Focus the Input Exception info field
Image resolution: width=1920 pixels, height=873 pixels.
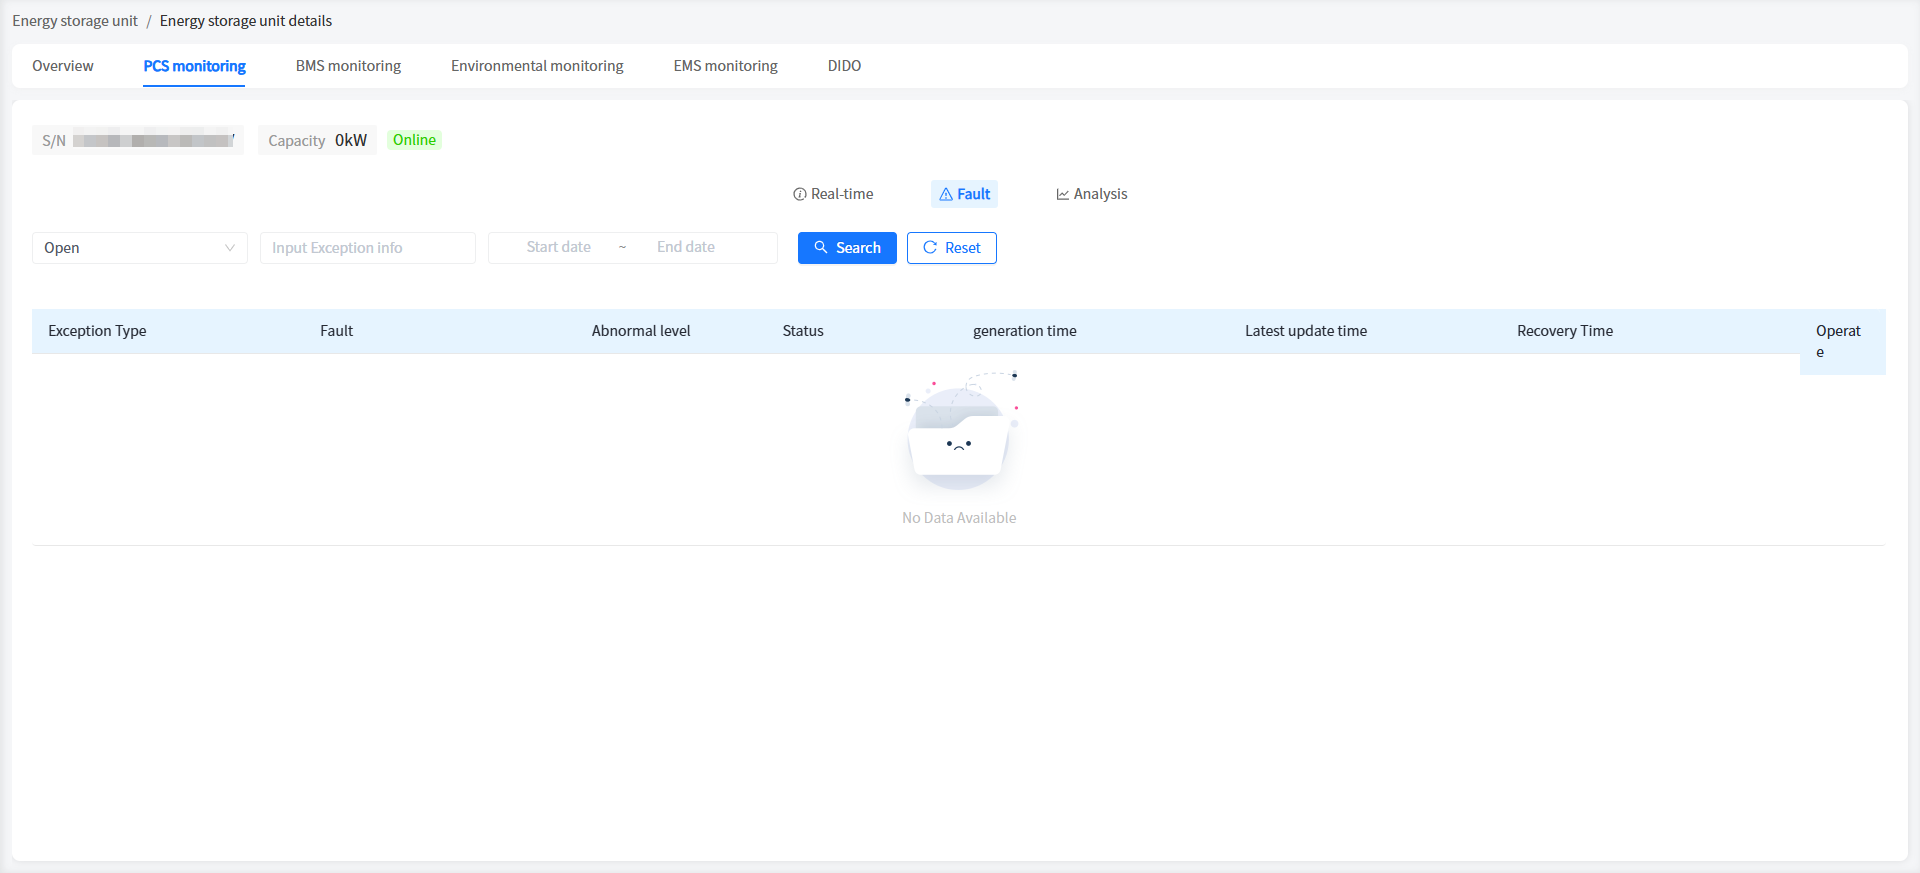[367, 248]
